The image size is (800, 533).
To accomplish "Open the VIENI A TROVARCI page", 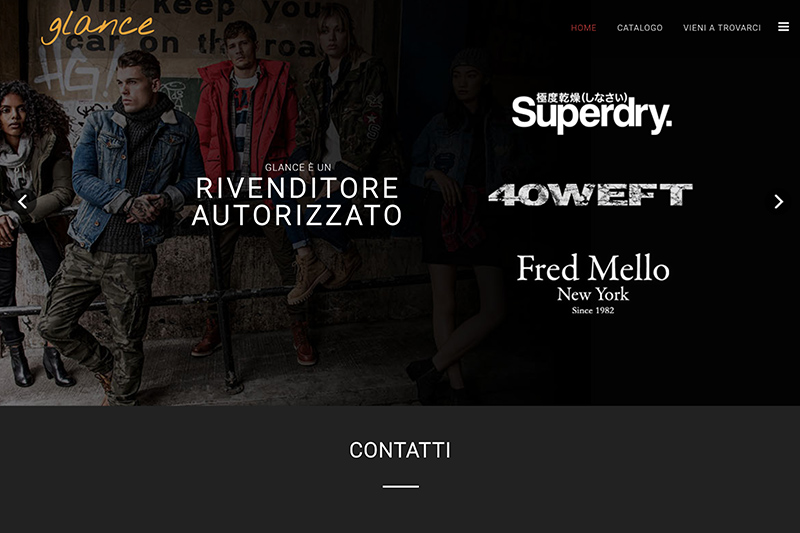I will 721,28.
